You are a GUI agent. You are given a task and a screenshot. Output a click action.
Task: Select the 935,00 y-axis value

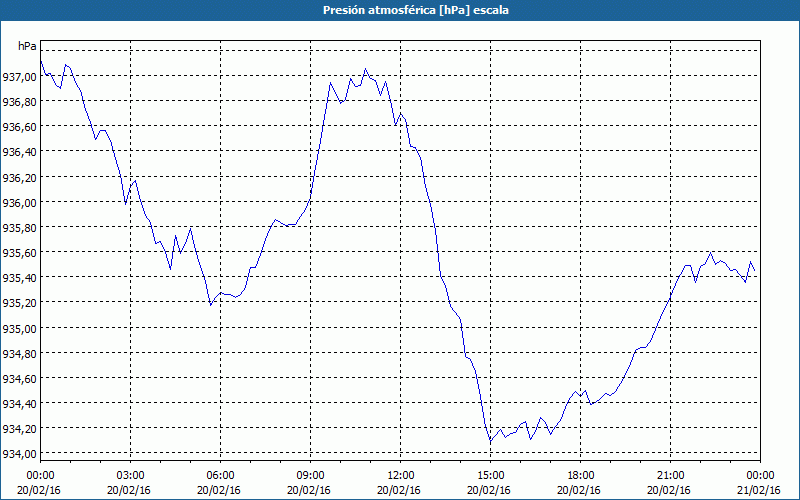(19, 328)
